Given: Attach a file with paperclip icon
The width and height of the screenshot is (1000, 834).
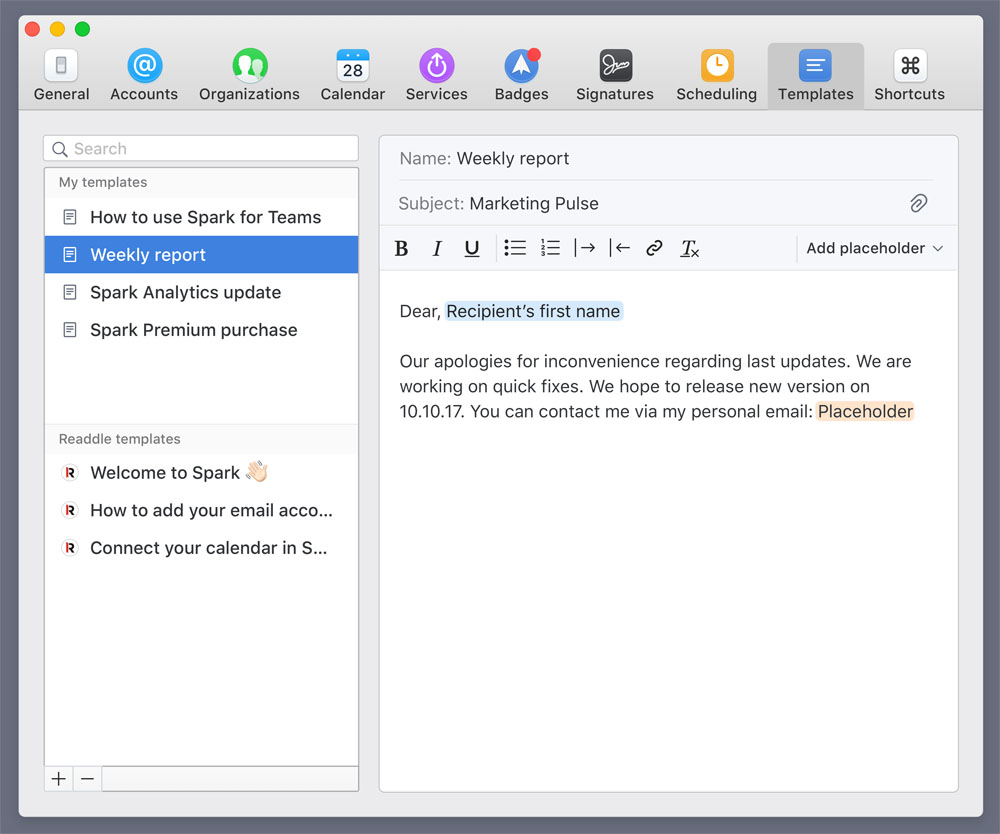Looking at the screenshot, I should click(x=918, y=203).
